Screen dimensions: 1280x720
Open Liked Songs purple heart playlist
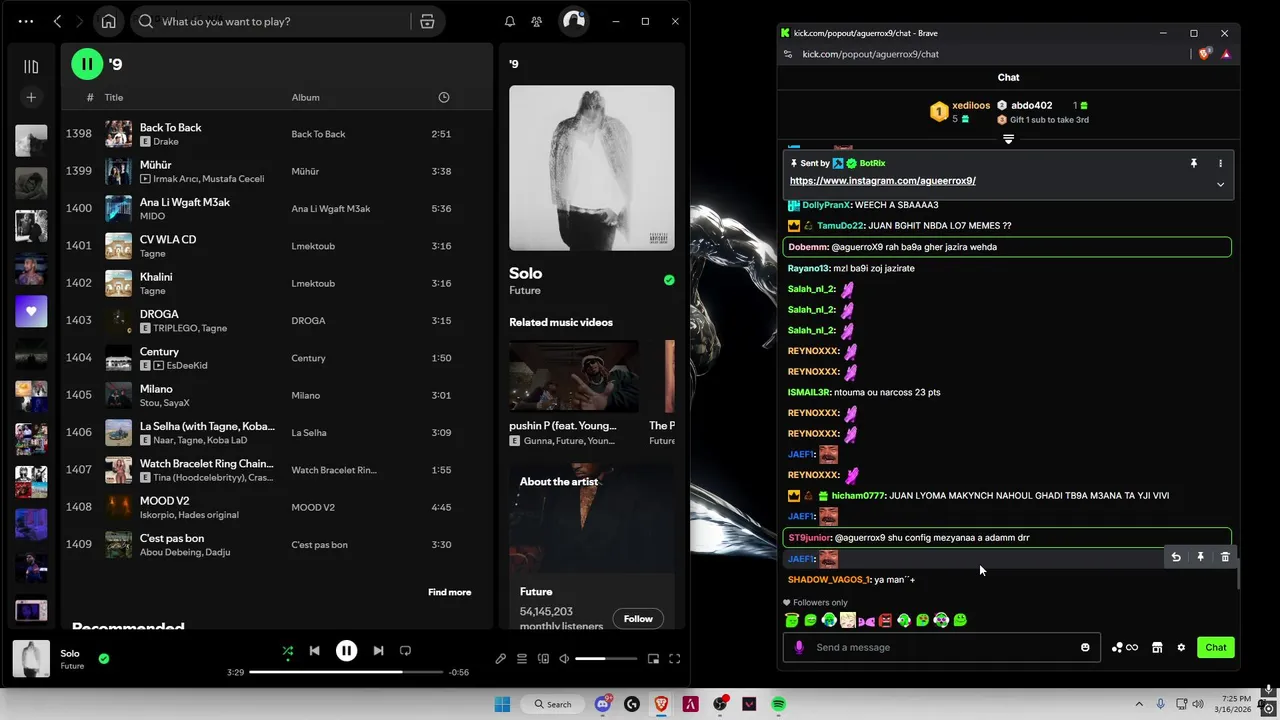pos(31,311)
